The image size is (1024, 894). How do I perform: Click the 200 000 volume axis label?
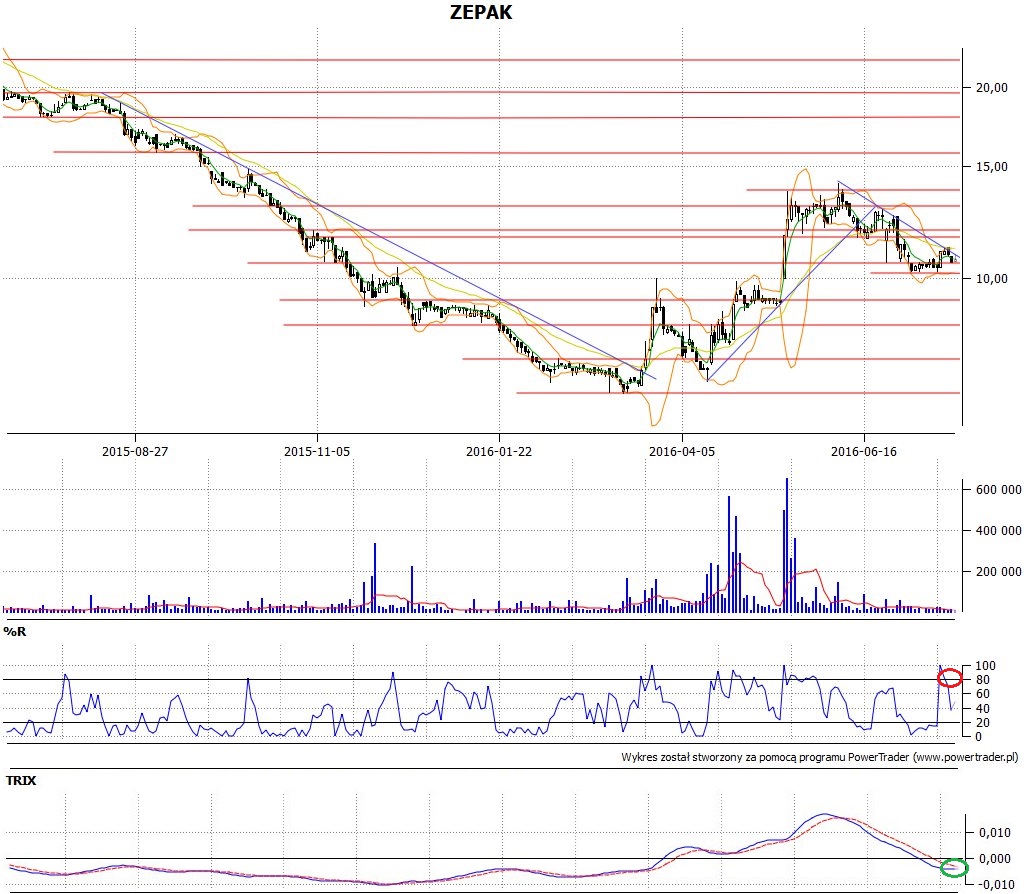click(999, 571)
